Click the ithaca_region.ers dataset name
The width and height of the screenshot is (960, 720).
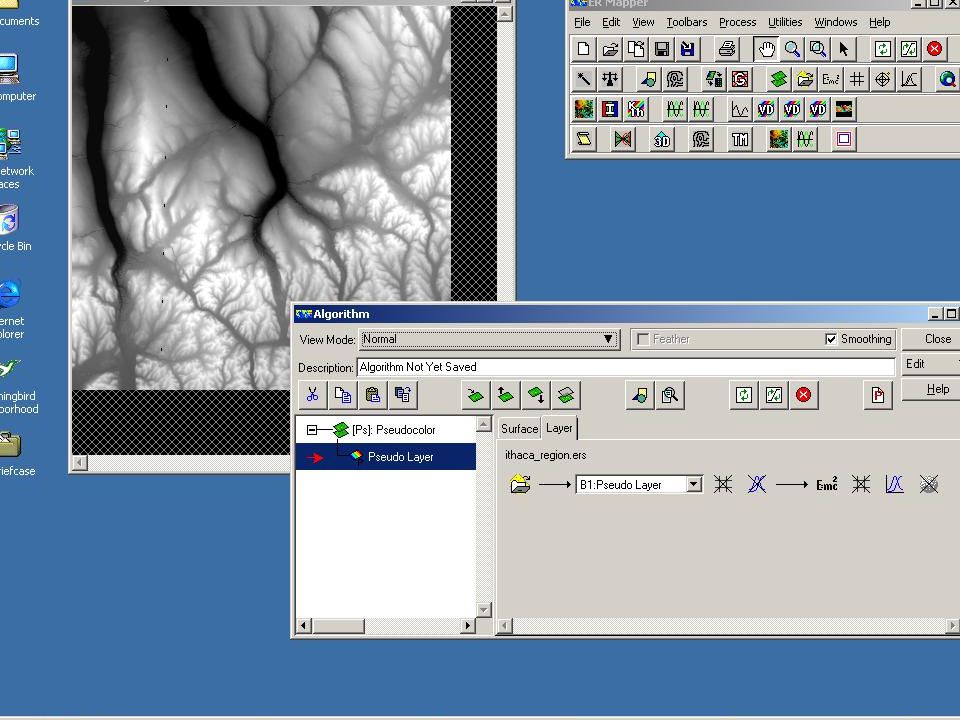click(546, 455)
